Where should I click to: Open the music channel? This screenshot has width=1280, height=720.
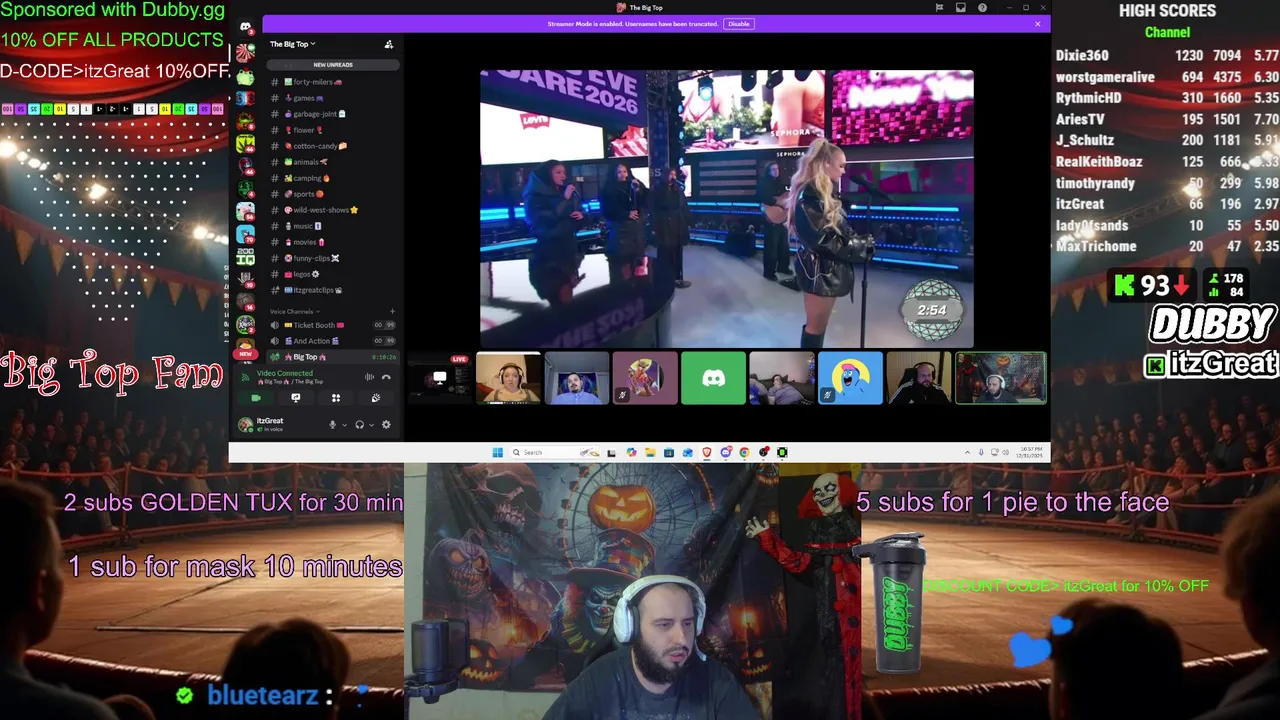[331, 226]
